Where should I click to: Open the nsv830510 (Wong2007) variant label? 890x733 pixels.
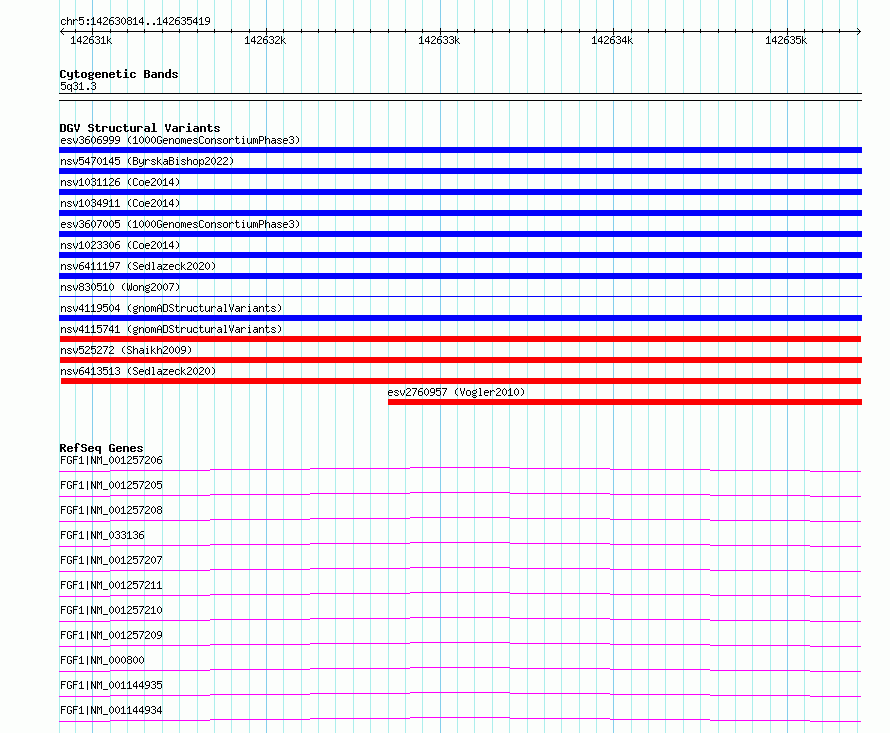click(x=120, y=287)
